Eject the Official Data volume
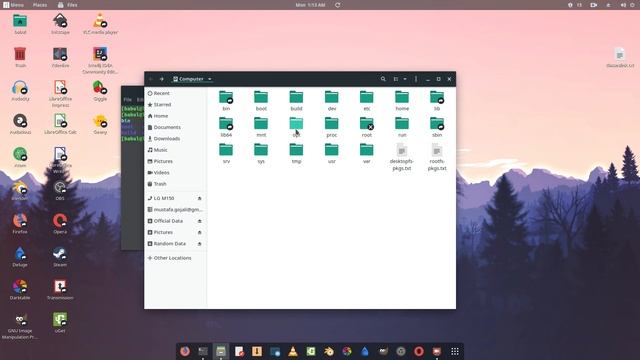The width and height of the screenshot is (640, 360). click(200, 221)
